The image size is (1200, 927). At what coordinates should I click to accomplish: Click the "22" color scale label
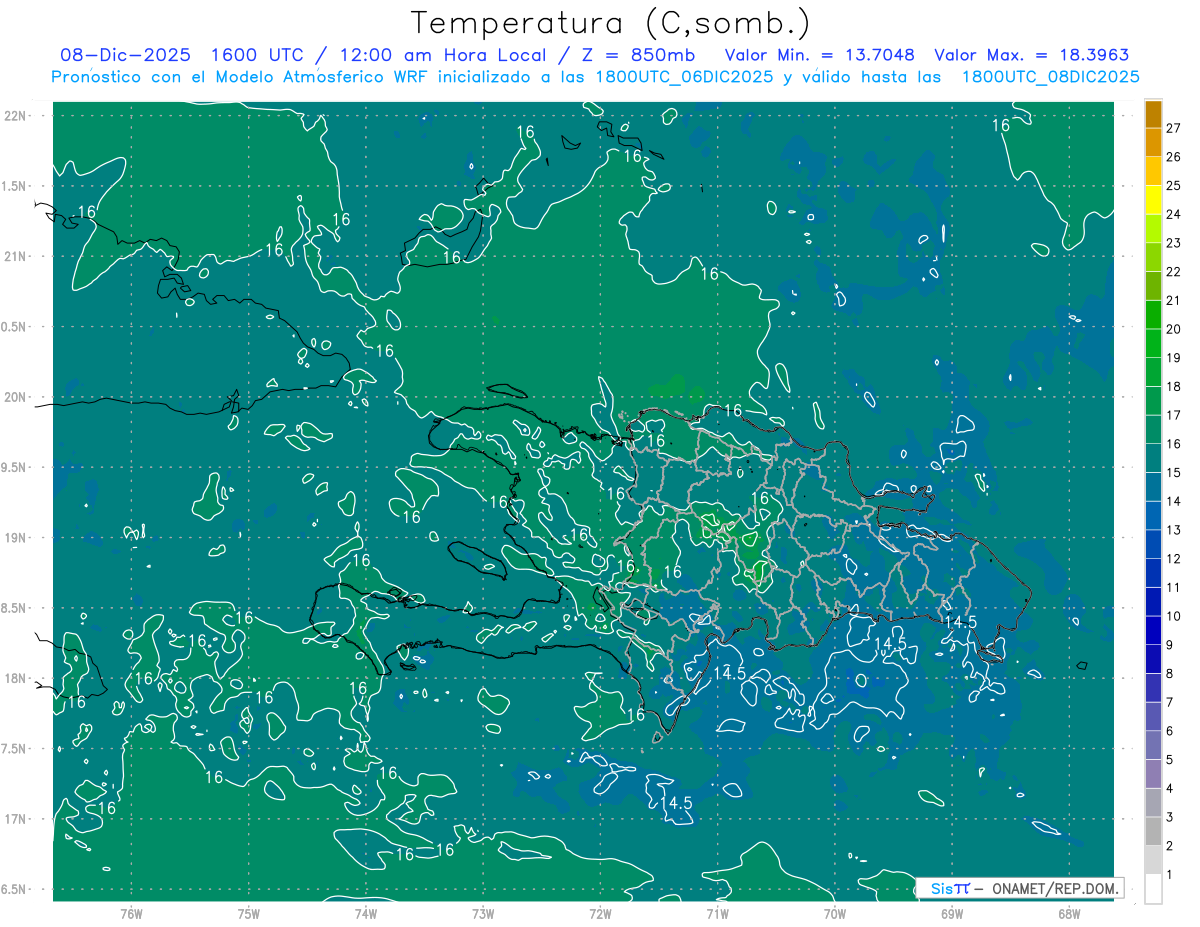[1173, 272]
